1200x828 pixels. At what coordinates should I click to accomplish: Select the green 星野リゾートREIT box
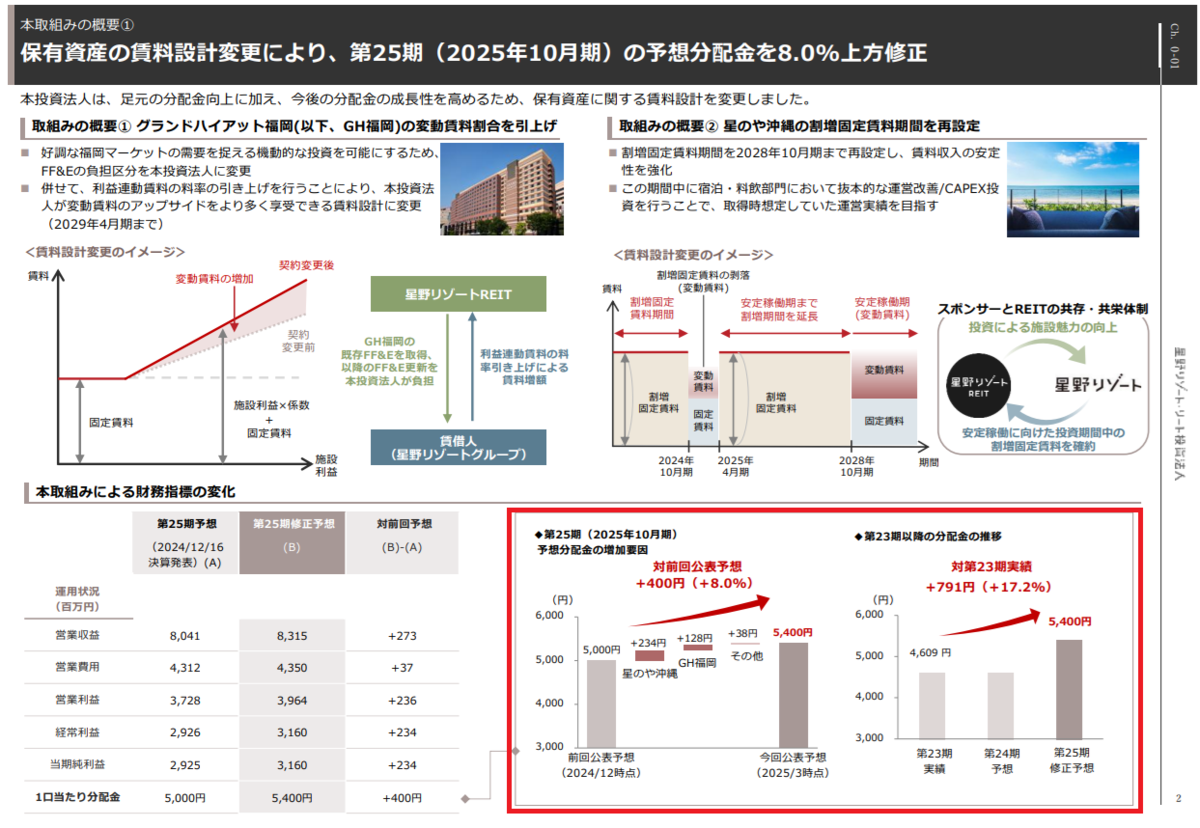pos(458,295)
